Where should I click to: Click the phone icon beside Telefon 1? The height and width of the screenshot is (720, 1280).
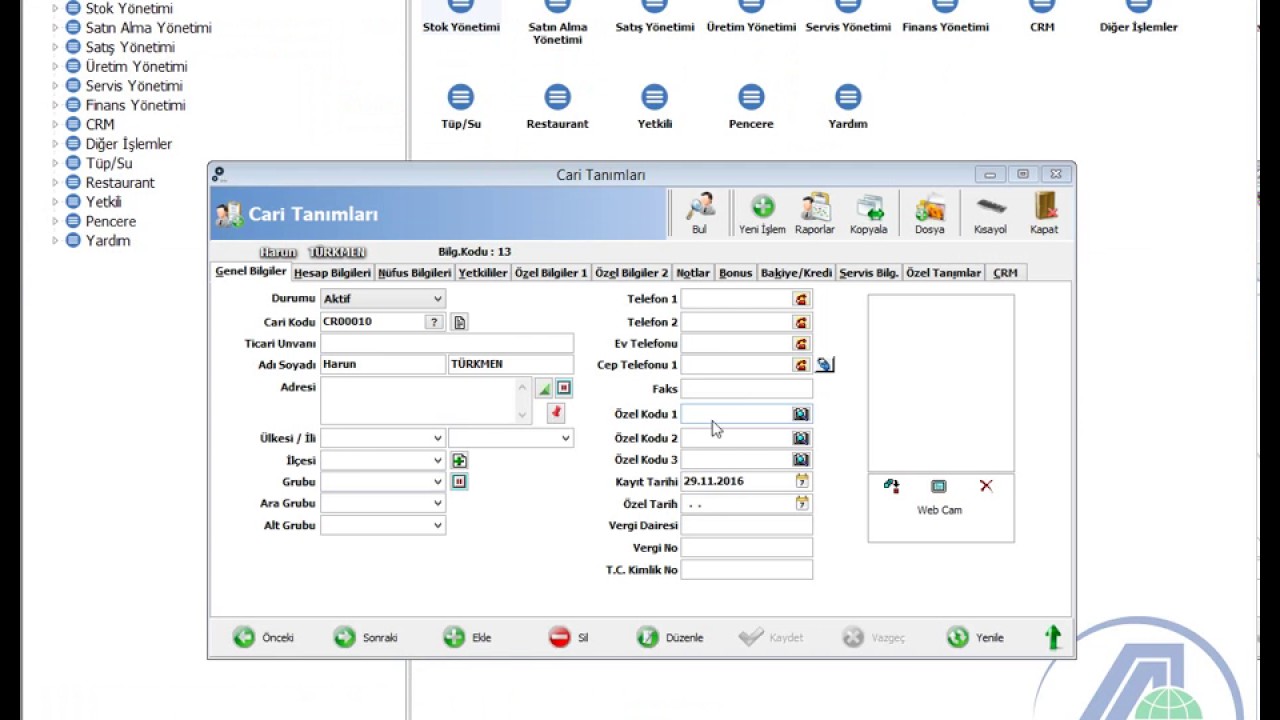801,299
